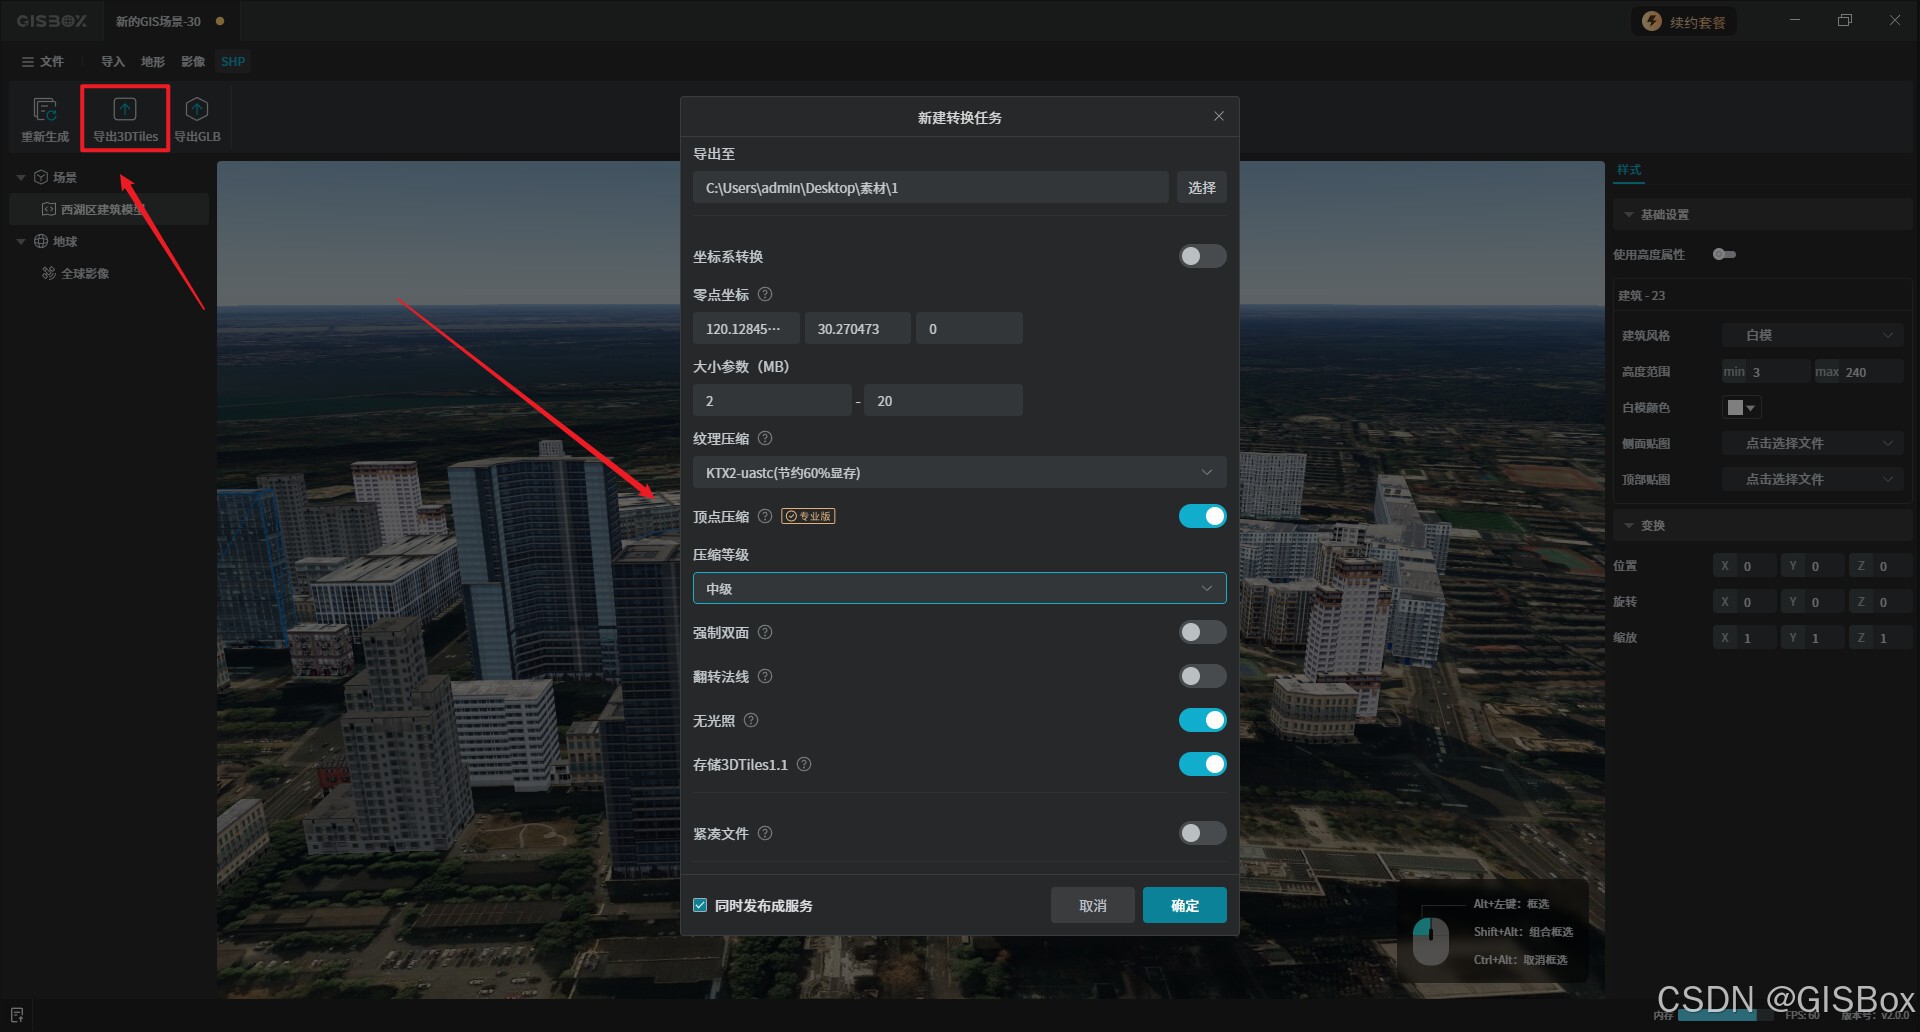The image size is (1920, 1032).
Task: Open the 建筑风格 dropdown showing 白模
Action: pyautogui.click(x=1813, y=336)
